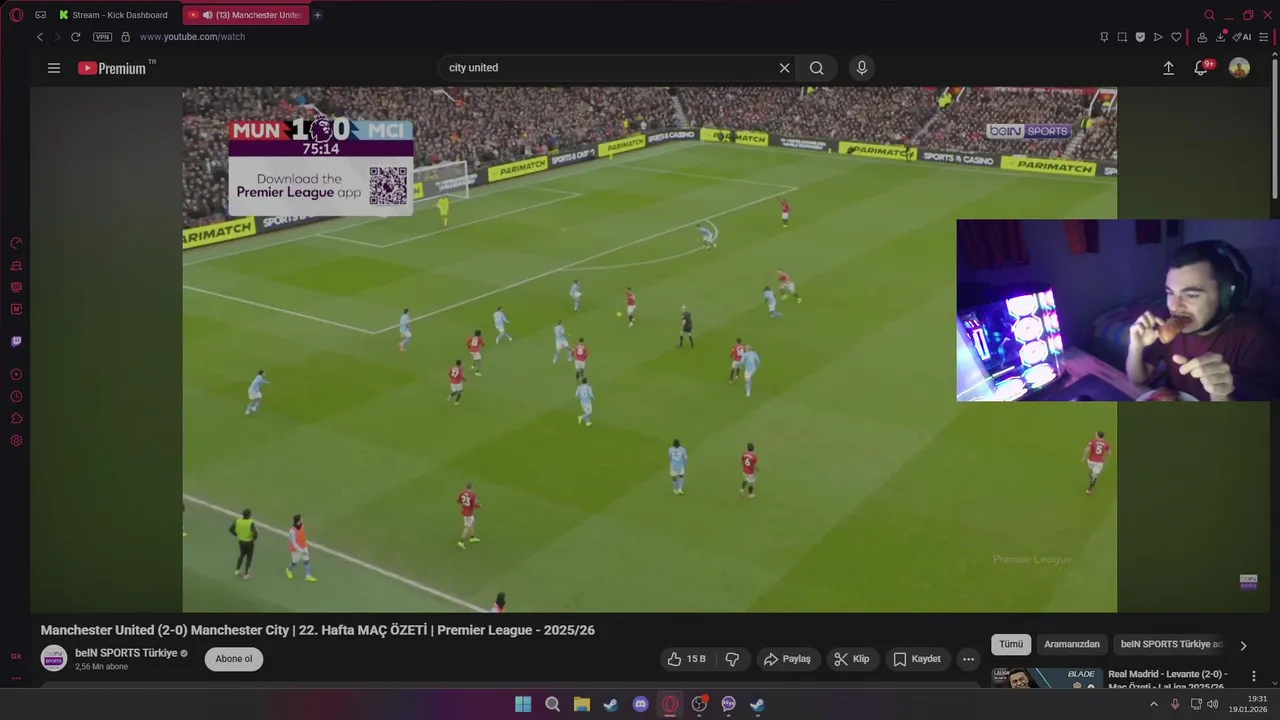Show more filter chips with right chevron
This screenshot has width=1280, height=720.
[1243, 645]
